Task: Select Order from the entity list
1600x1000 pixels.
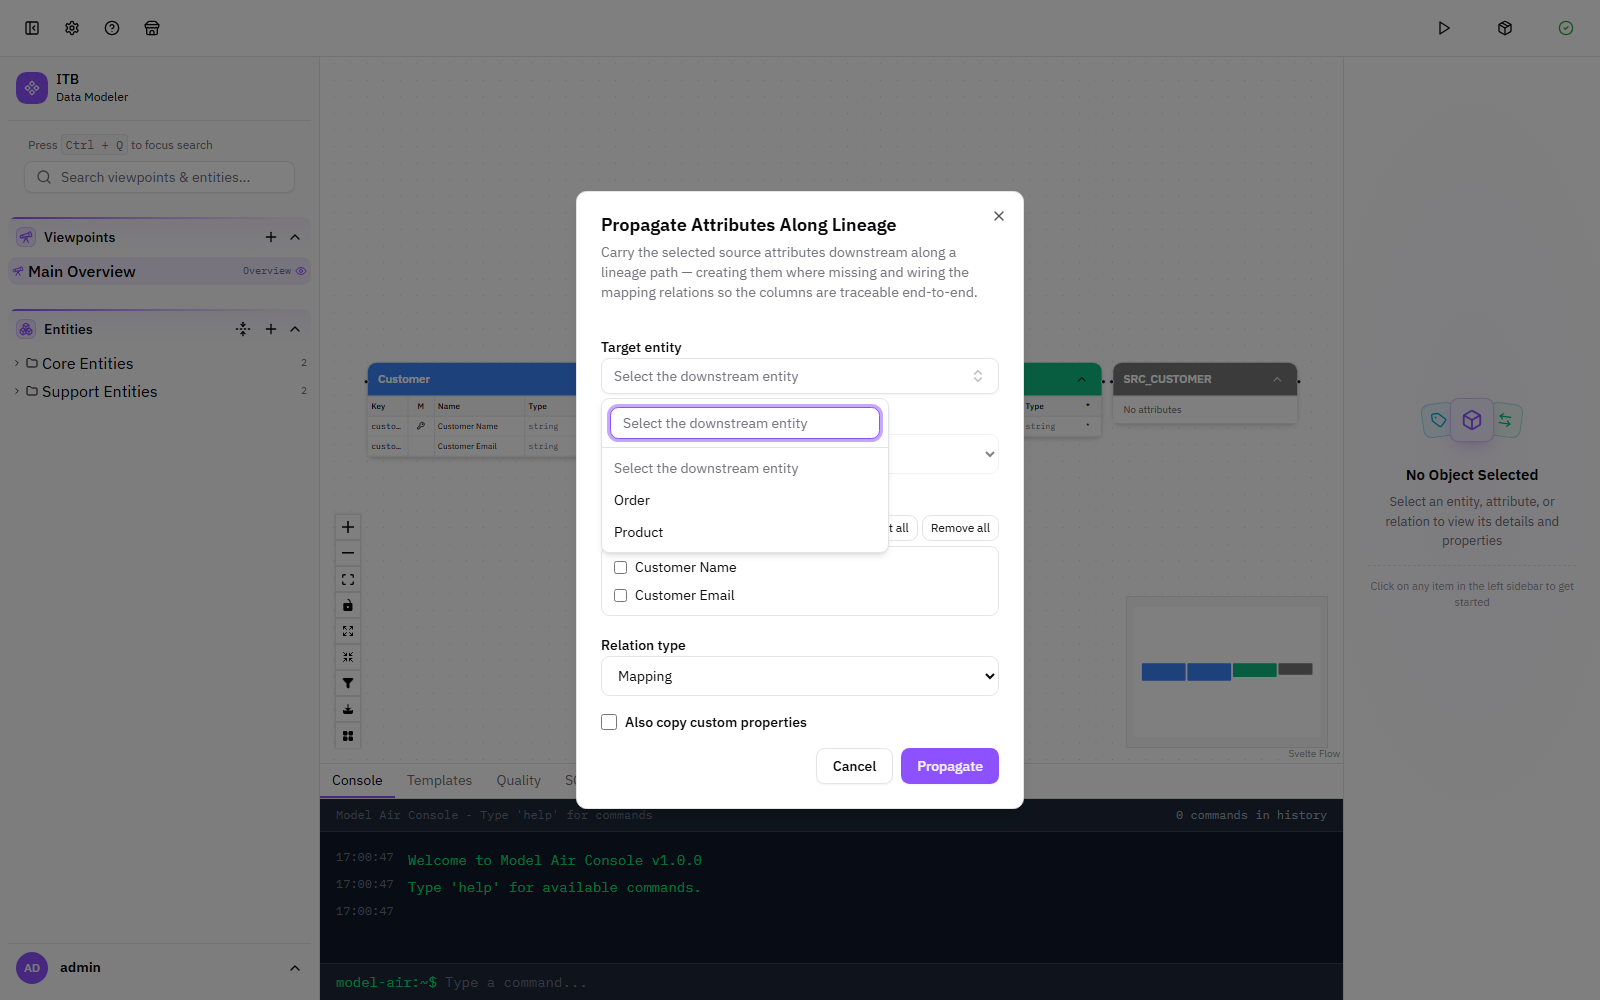Action: point(745,500)
